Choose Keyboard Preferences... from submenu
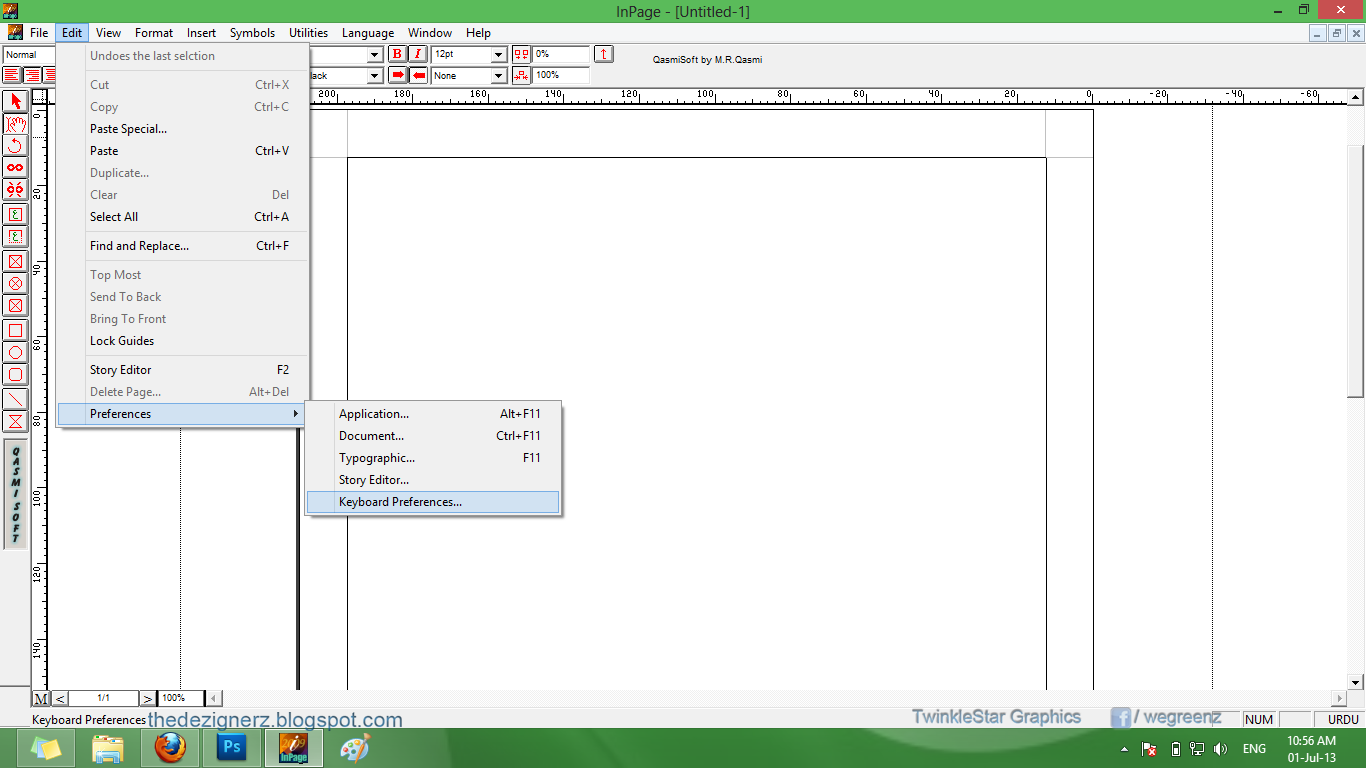The image size is (1366, 768). 433,502
